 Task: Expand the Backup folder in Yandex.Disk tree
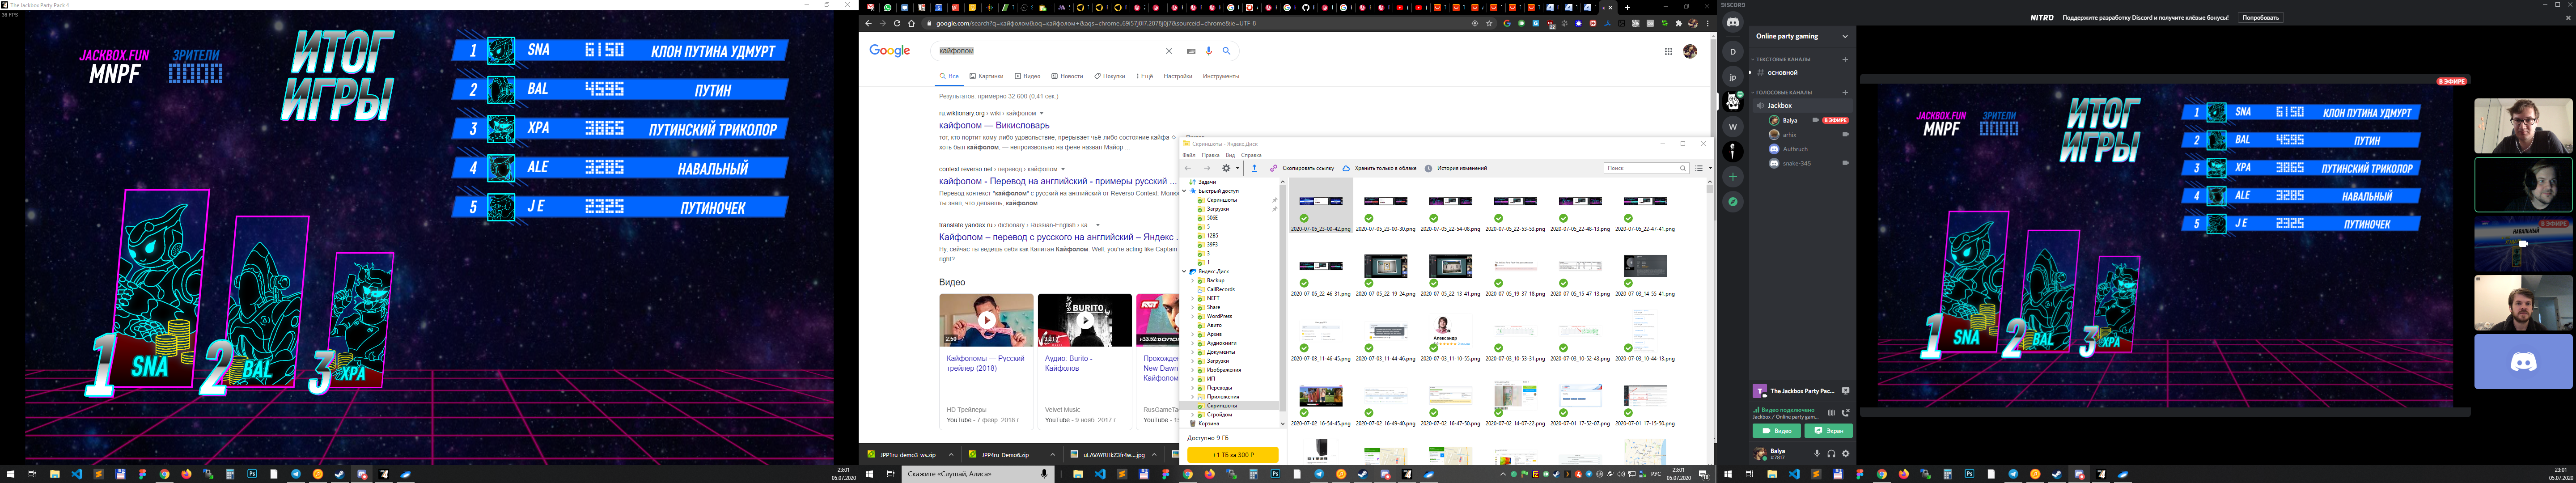pos(1193,281)
